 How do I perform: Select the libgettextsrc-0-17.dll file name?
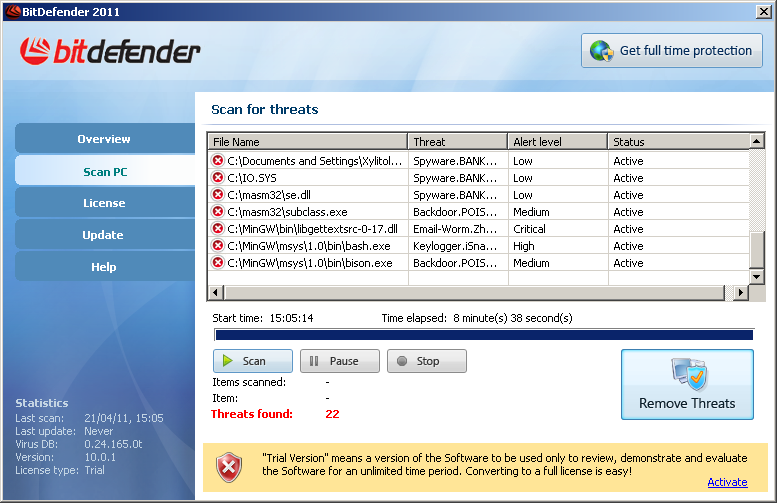point(312,228)
